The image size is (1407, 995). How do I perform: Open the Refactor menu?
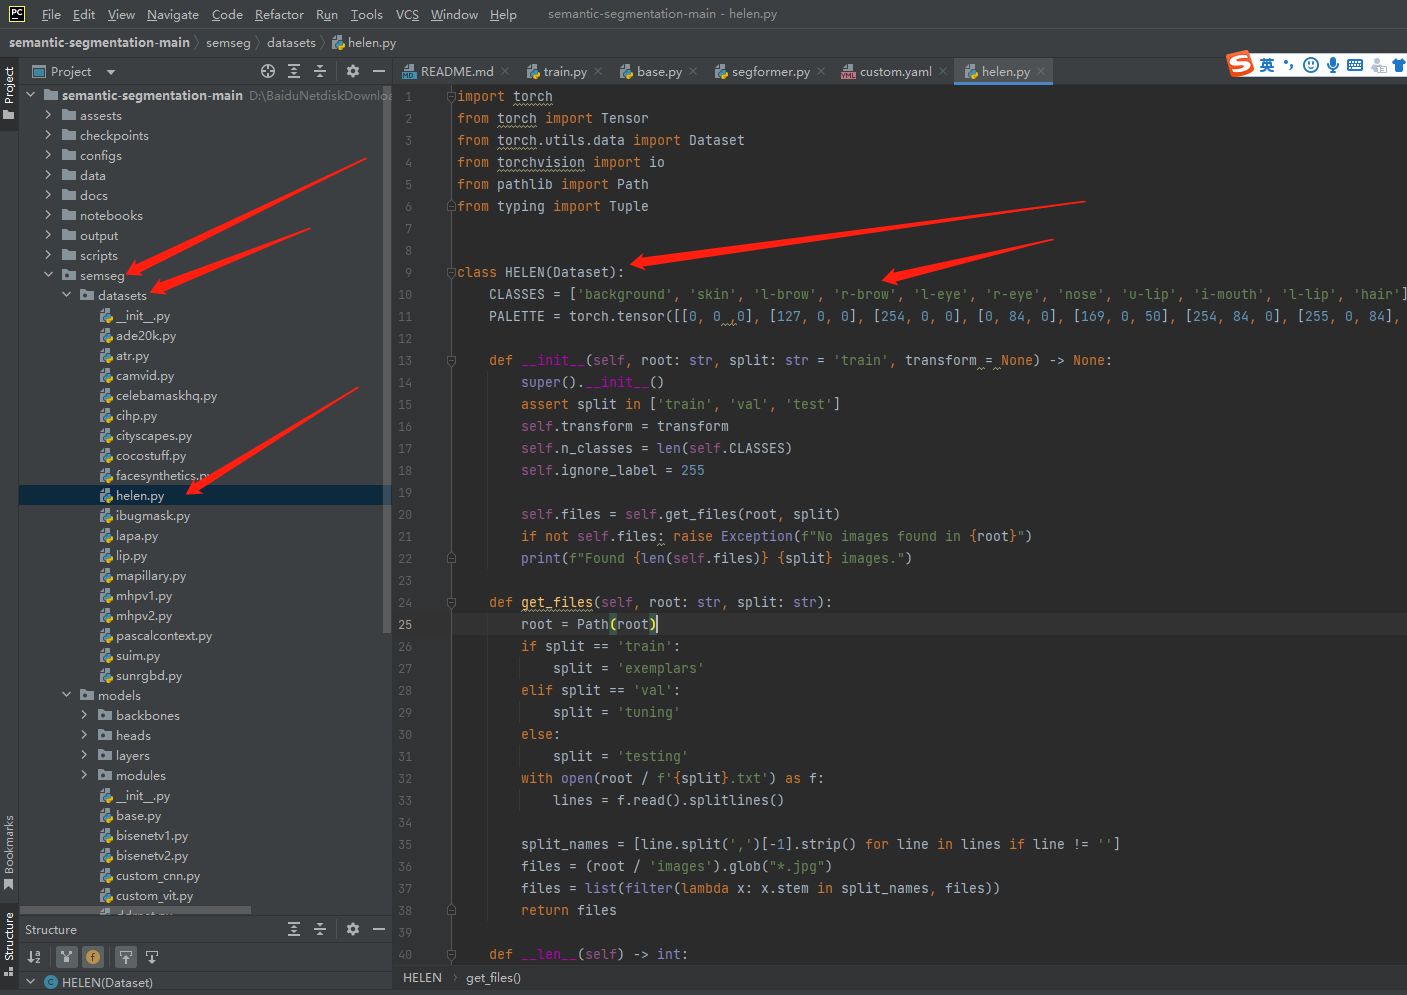(x=279, y=14)
